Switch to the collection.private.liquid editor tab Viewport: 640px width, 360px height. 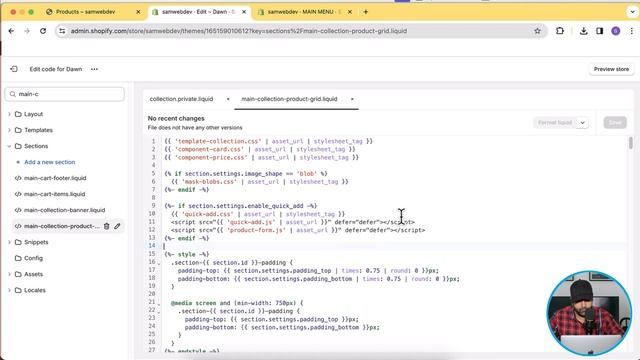pyautogui.click(x=181, y=99)
